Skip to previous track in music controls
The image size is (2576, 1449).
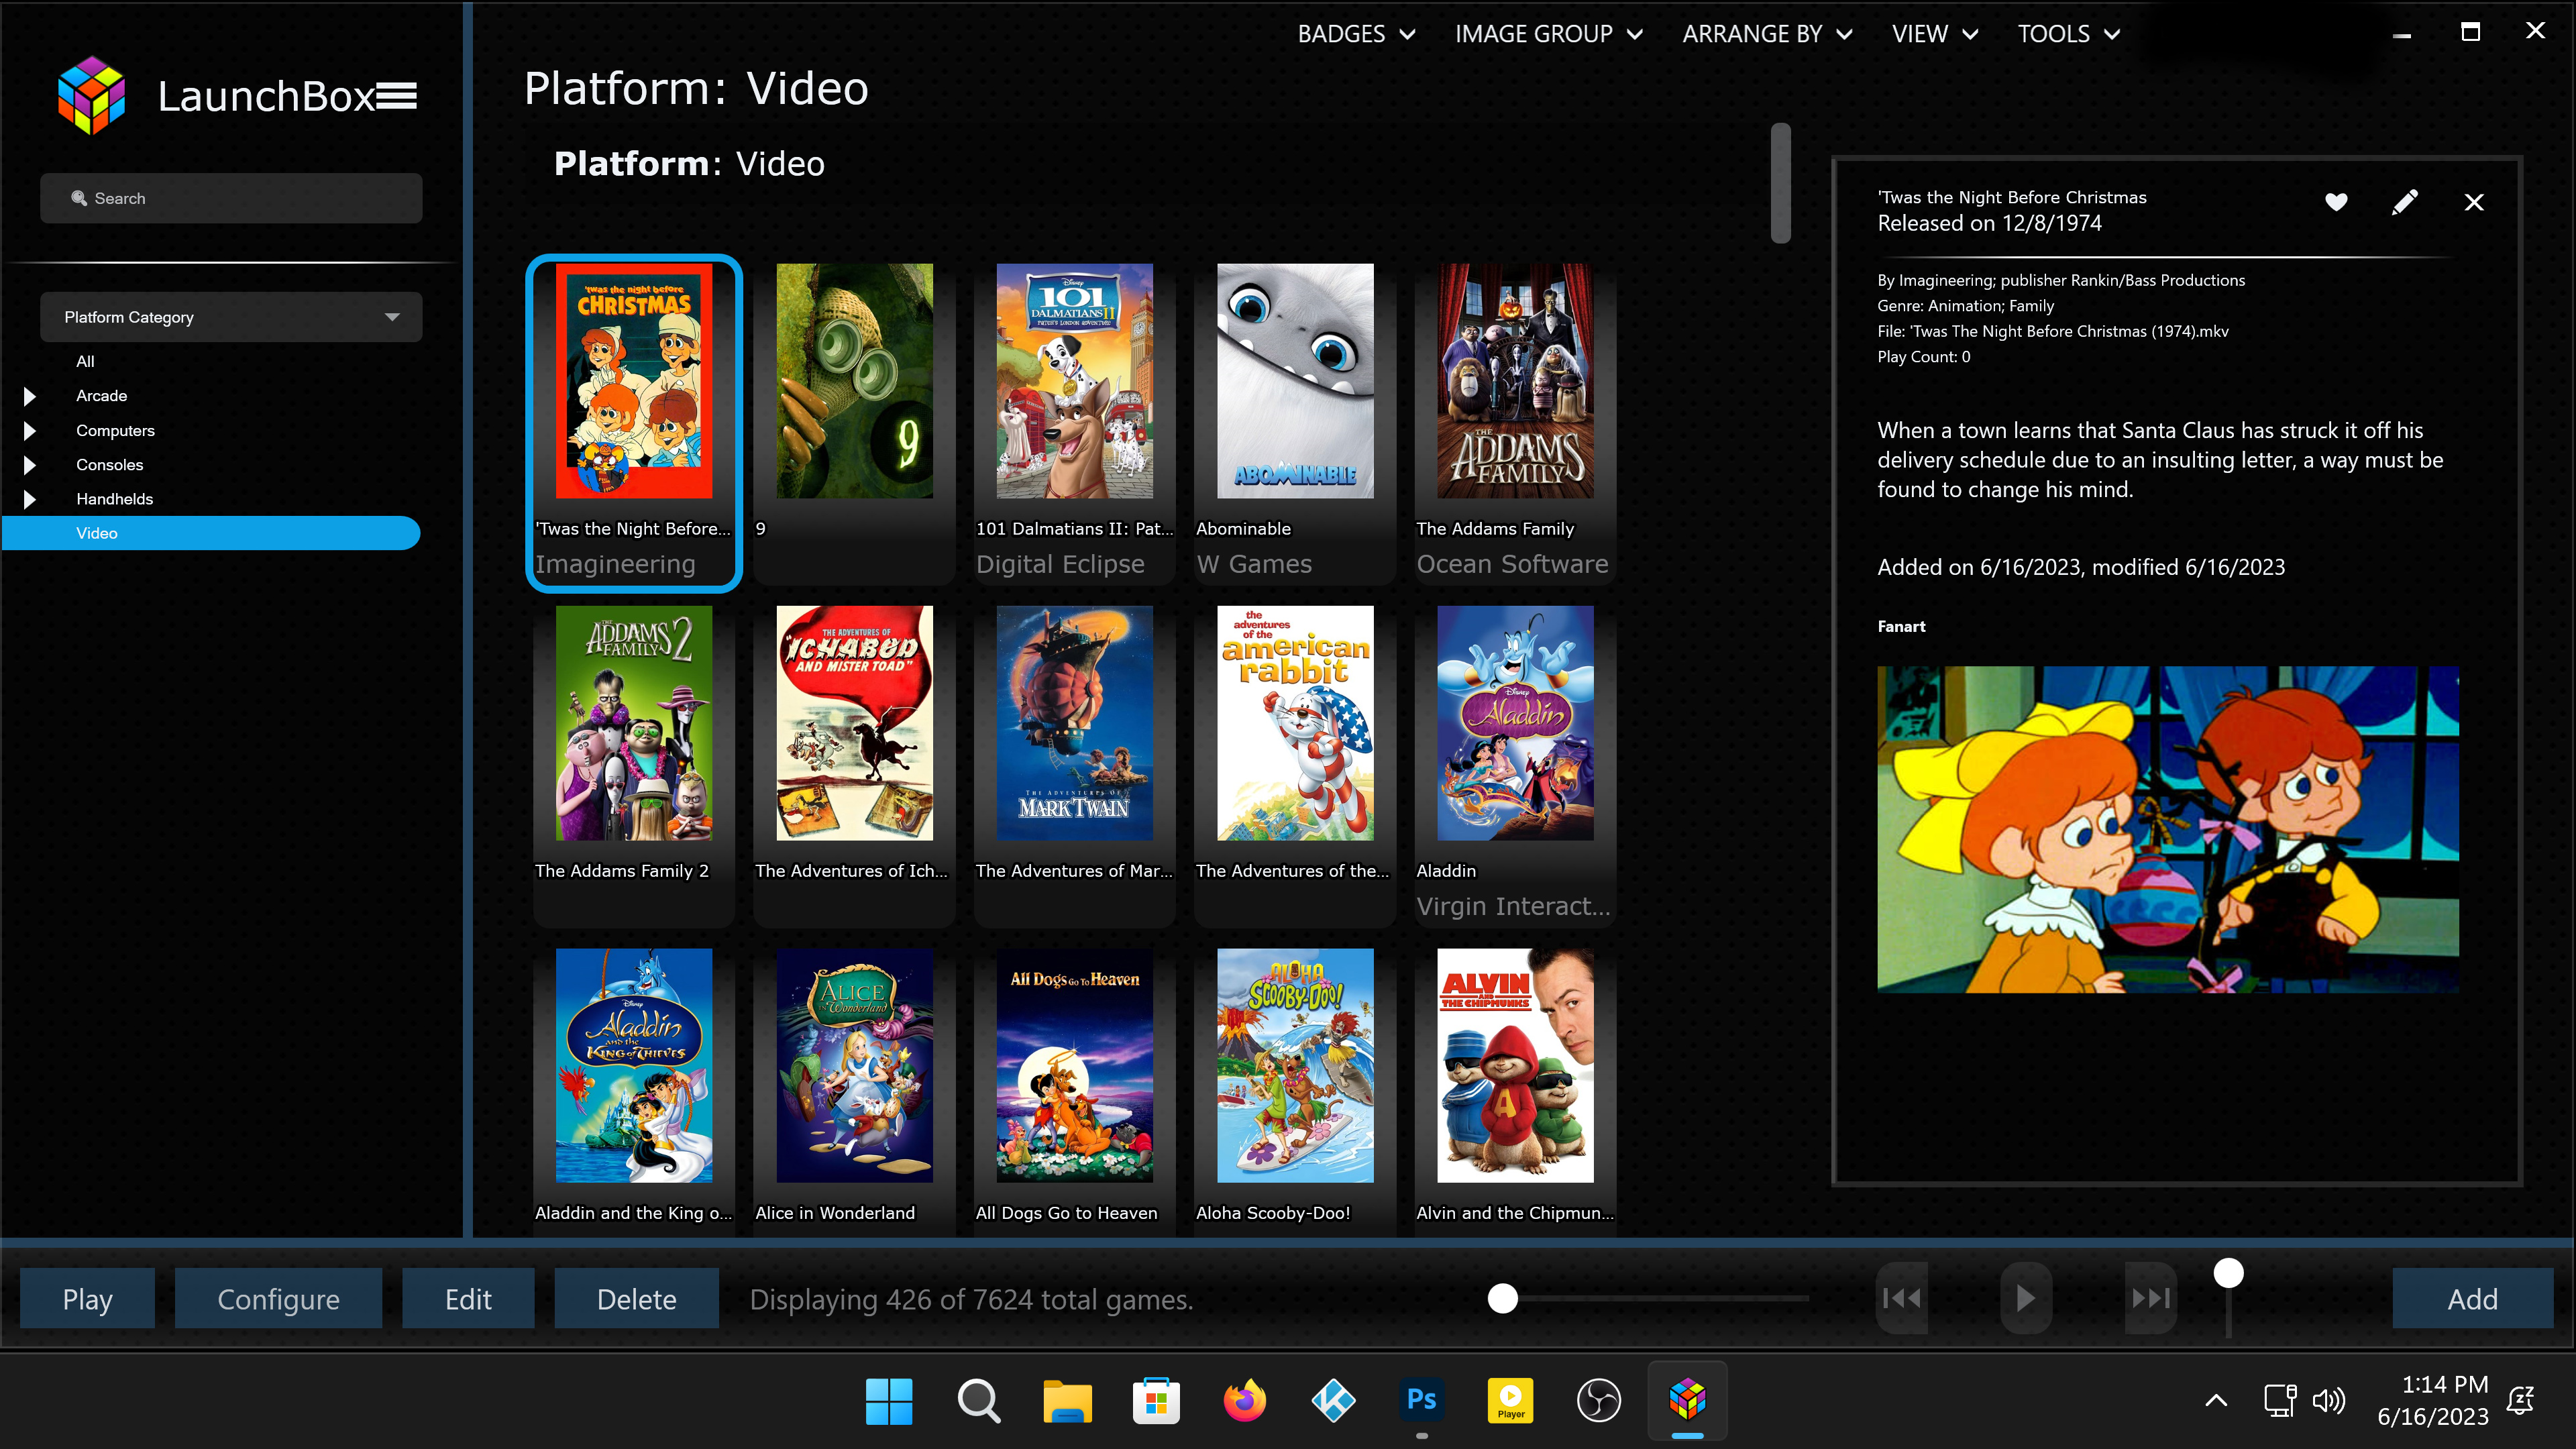point(1901,1298)
